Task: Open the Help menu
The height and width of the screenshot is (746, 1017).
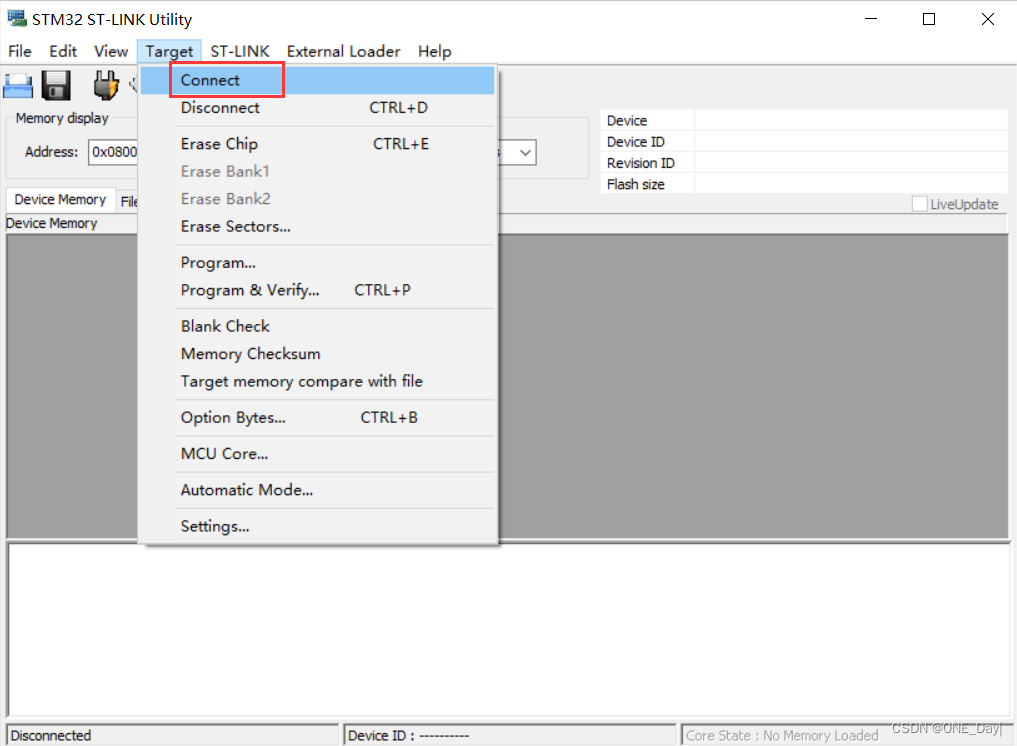Action: 435,51
